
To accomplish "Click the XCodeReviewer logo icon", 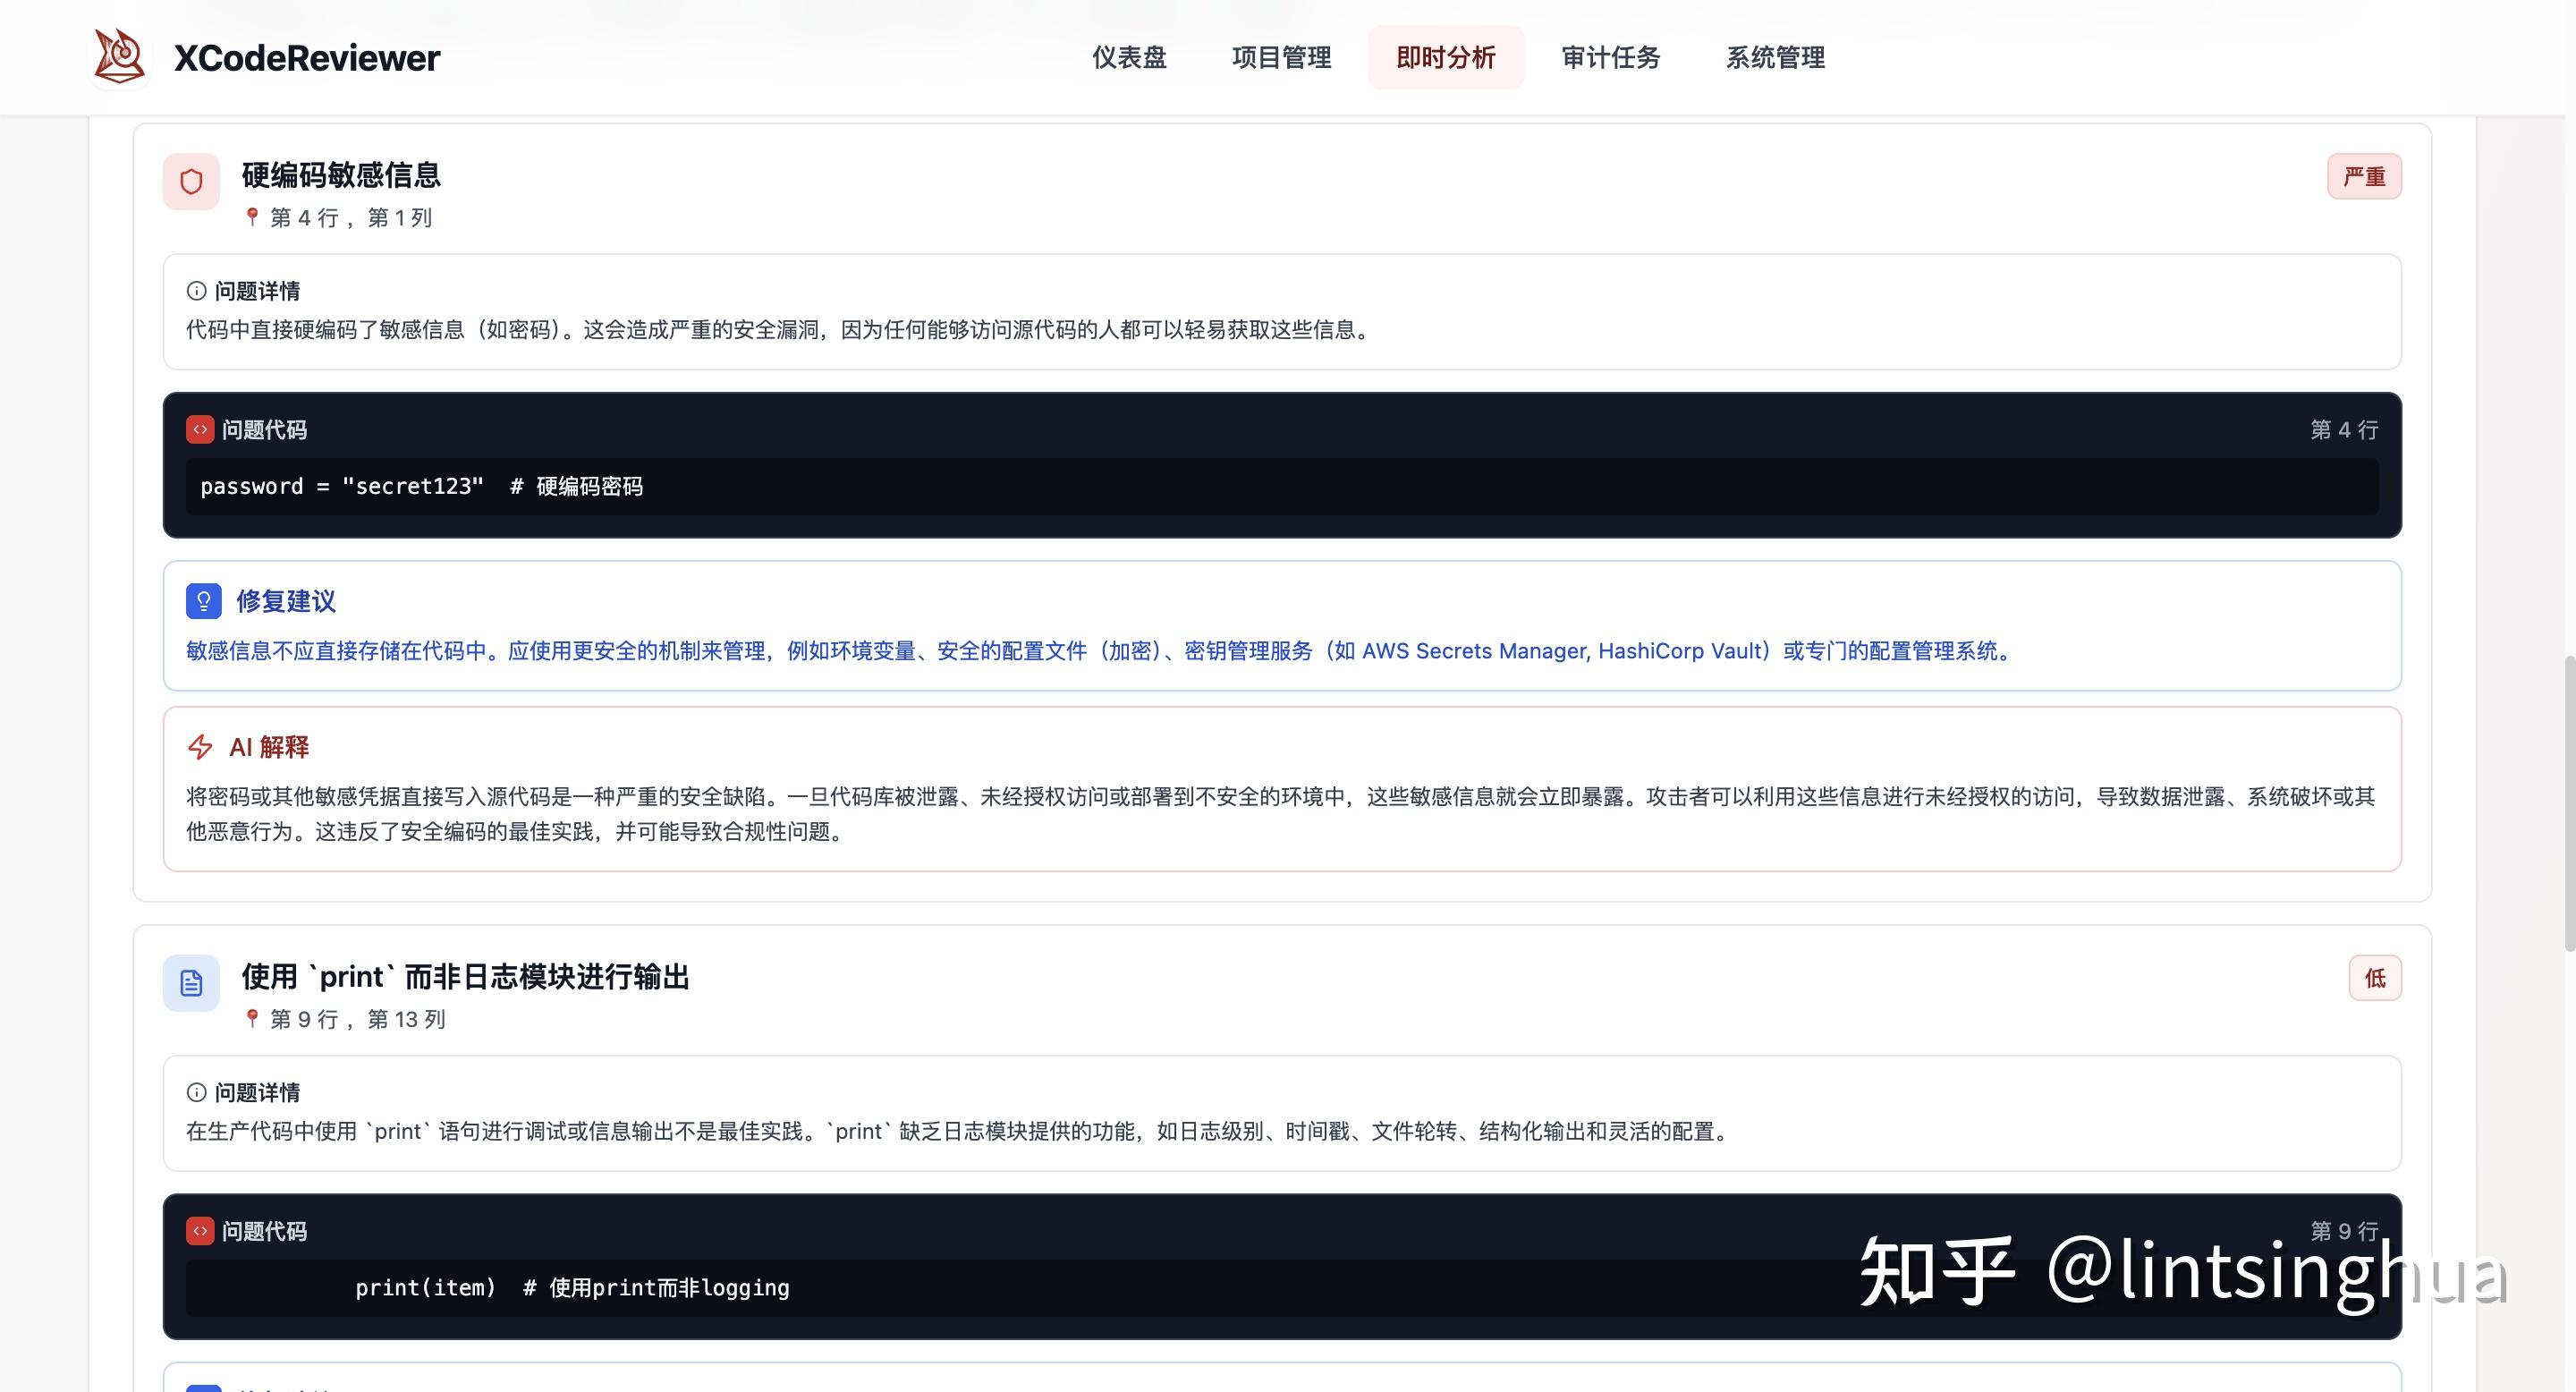I will pos(119,57).
